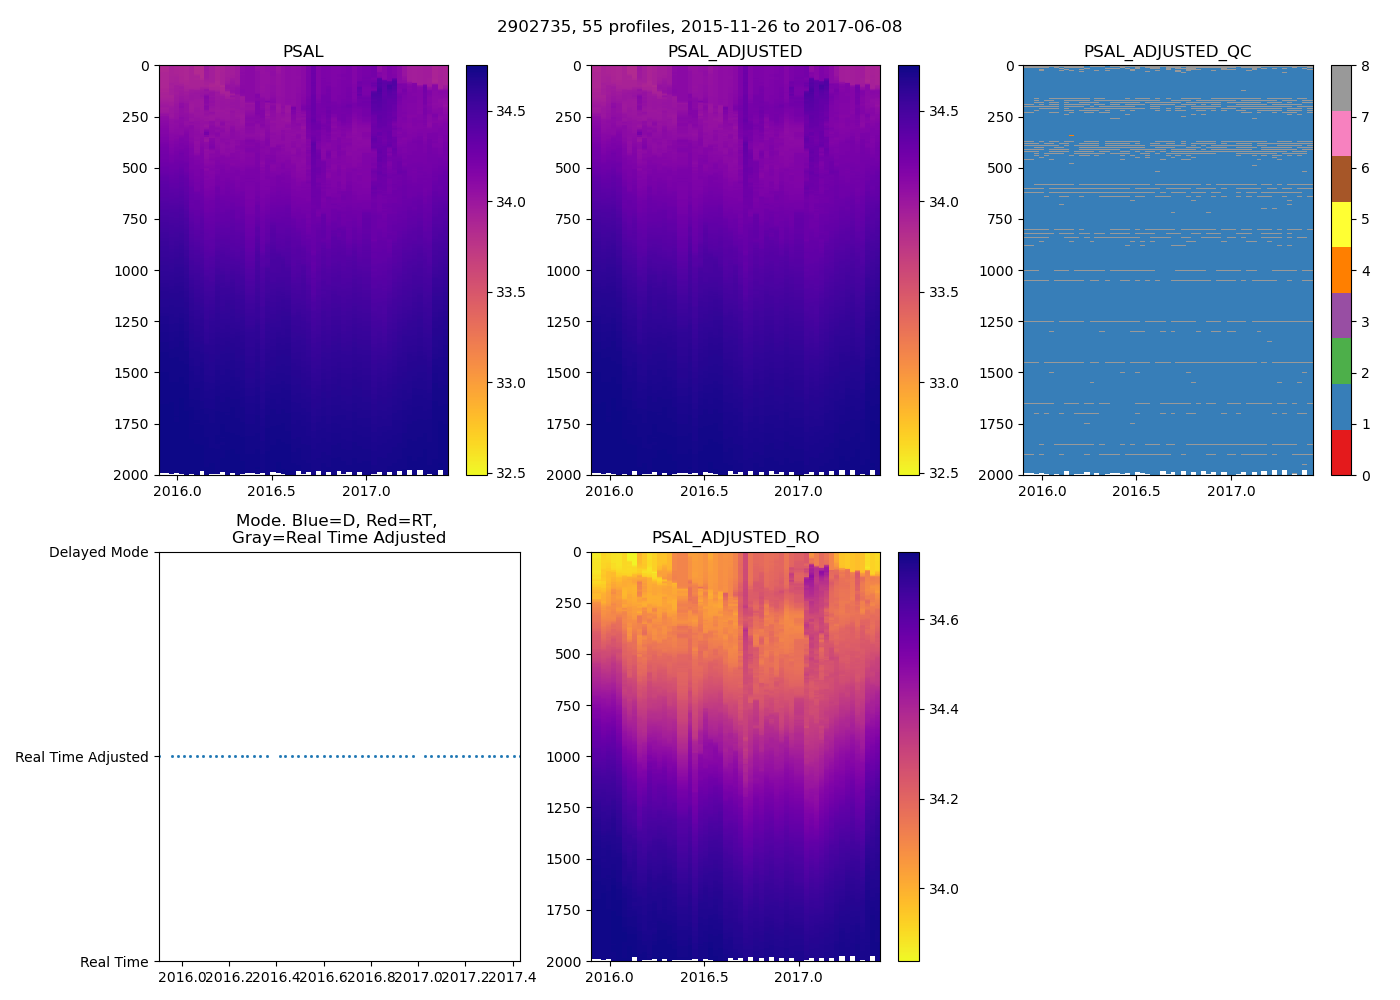Click the colorbar beside the PSAL plot
The width and height of the screenshot is (1400, 1000).
point(477,270)
